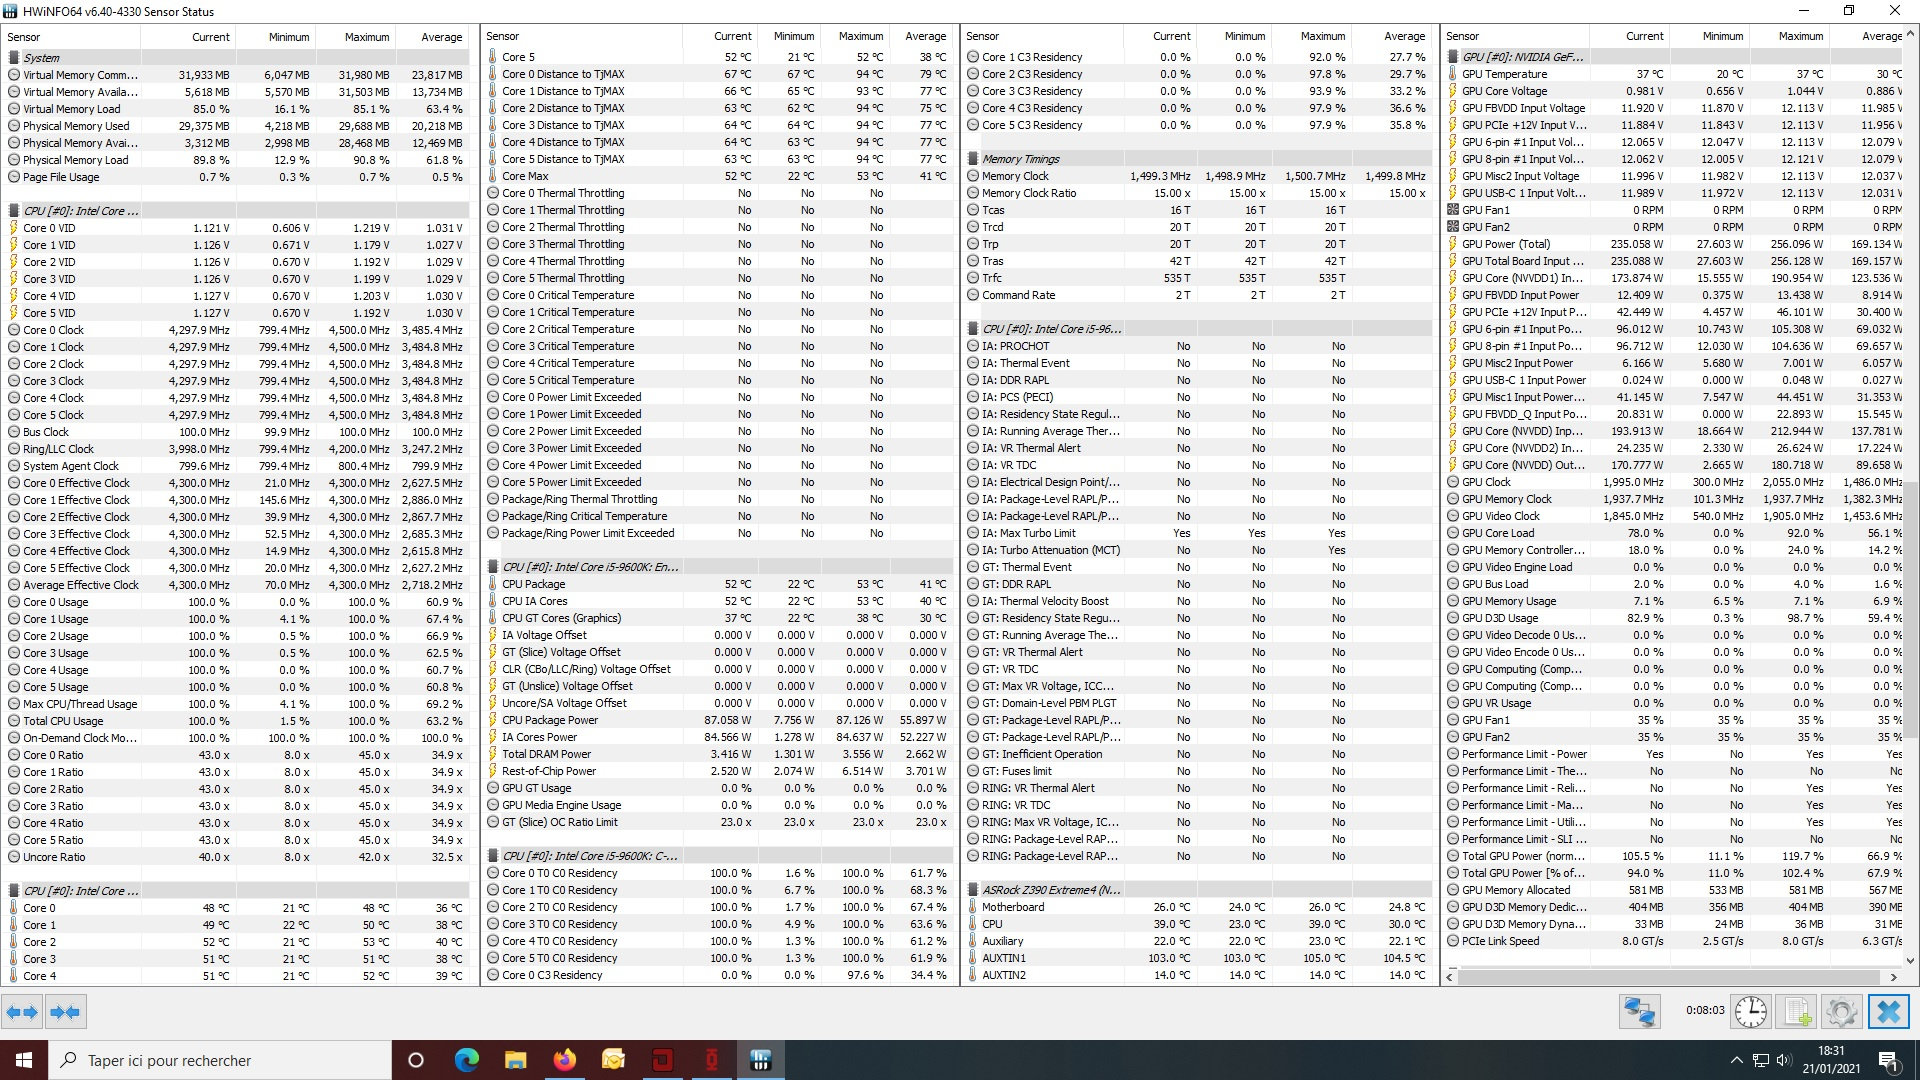
Task: Click the vertical scrollbar's down arrow
Action: click(1910, 960)
